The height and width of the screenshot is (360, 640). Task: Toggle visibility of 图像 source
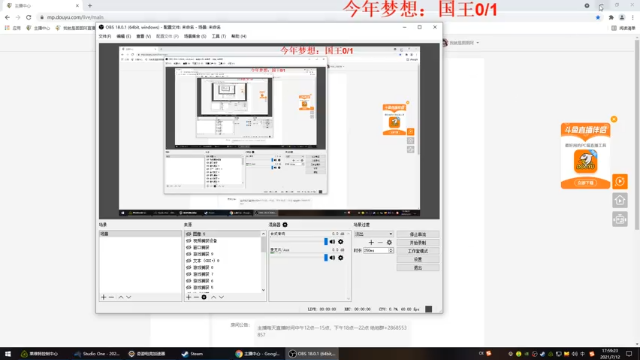tap(189, 234)
